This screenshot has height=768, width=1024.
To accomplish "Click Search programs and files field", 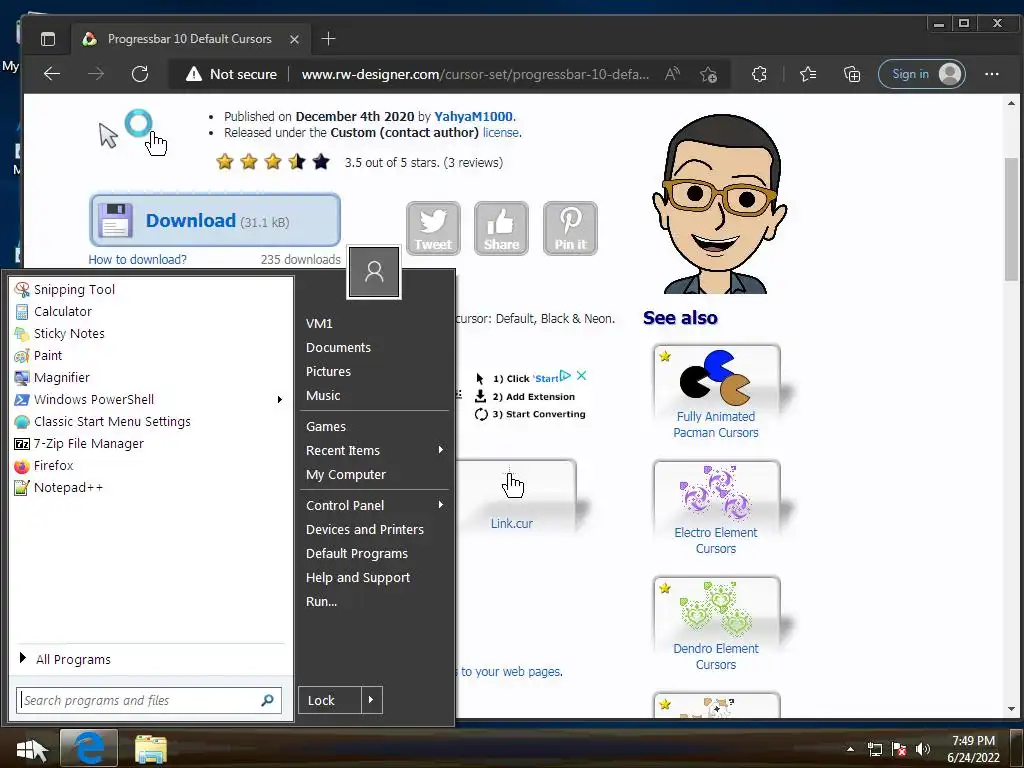I will click(149, 700).
